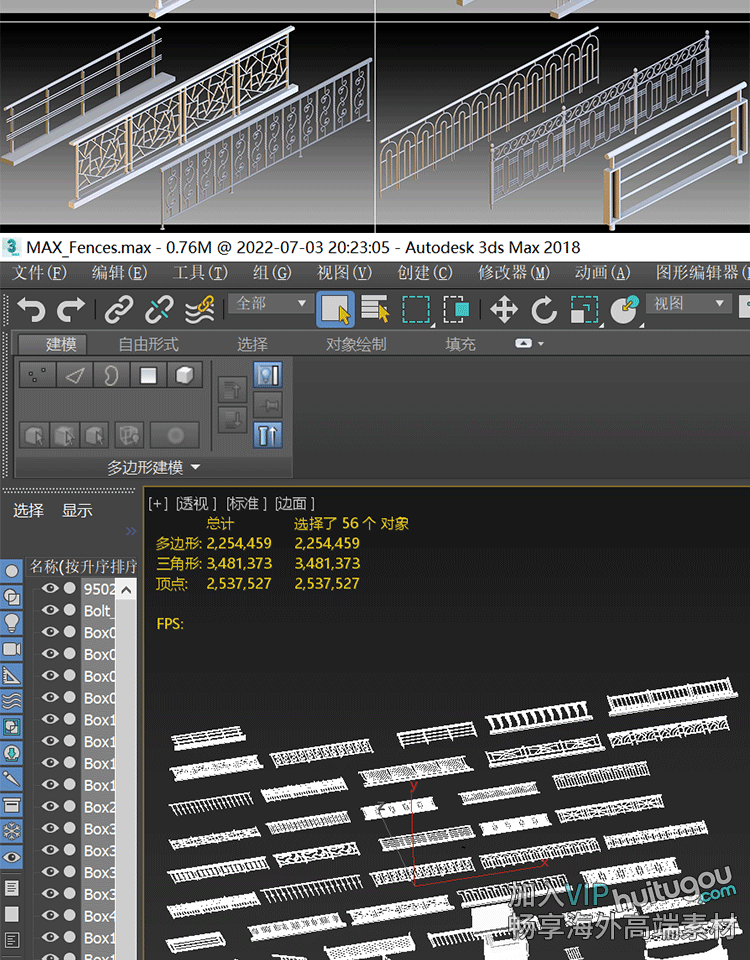Activate the Select and Link chain tool
The width and height of the screenshot is (750, 960).
[119, 310]
